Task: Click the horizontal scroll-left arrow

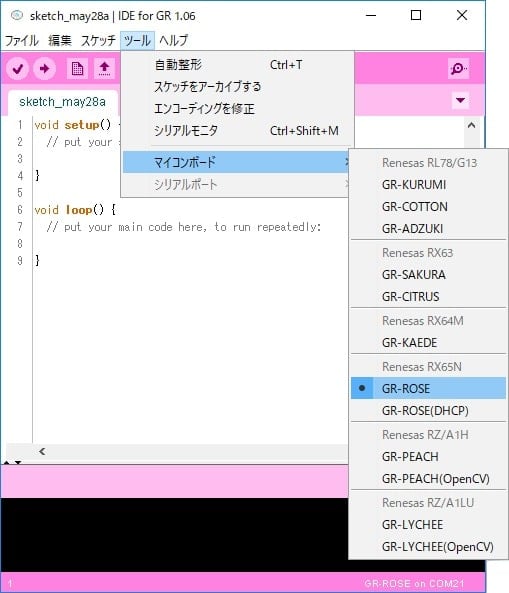Action: [x=42, y=451]
